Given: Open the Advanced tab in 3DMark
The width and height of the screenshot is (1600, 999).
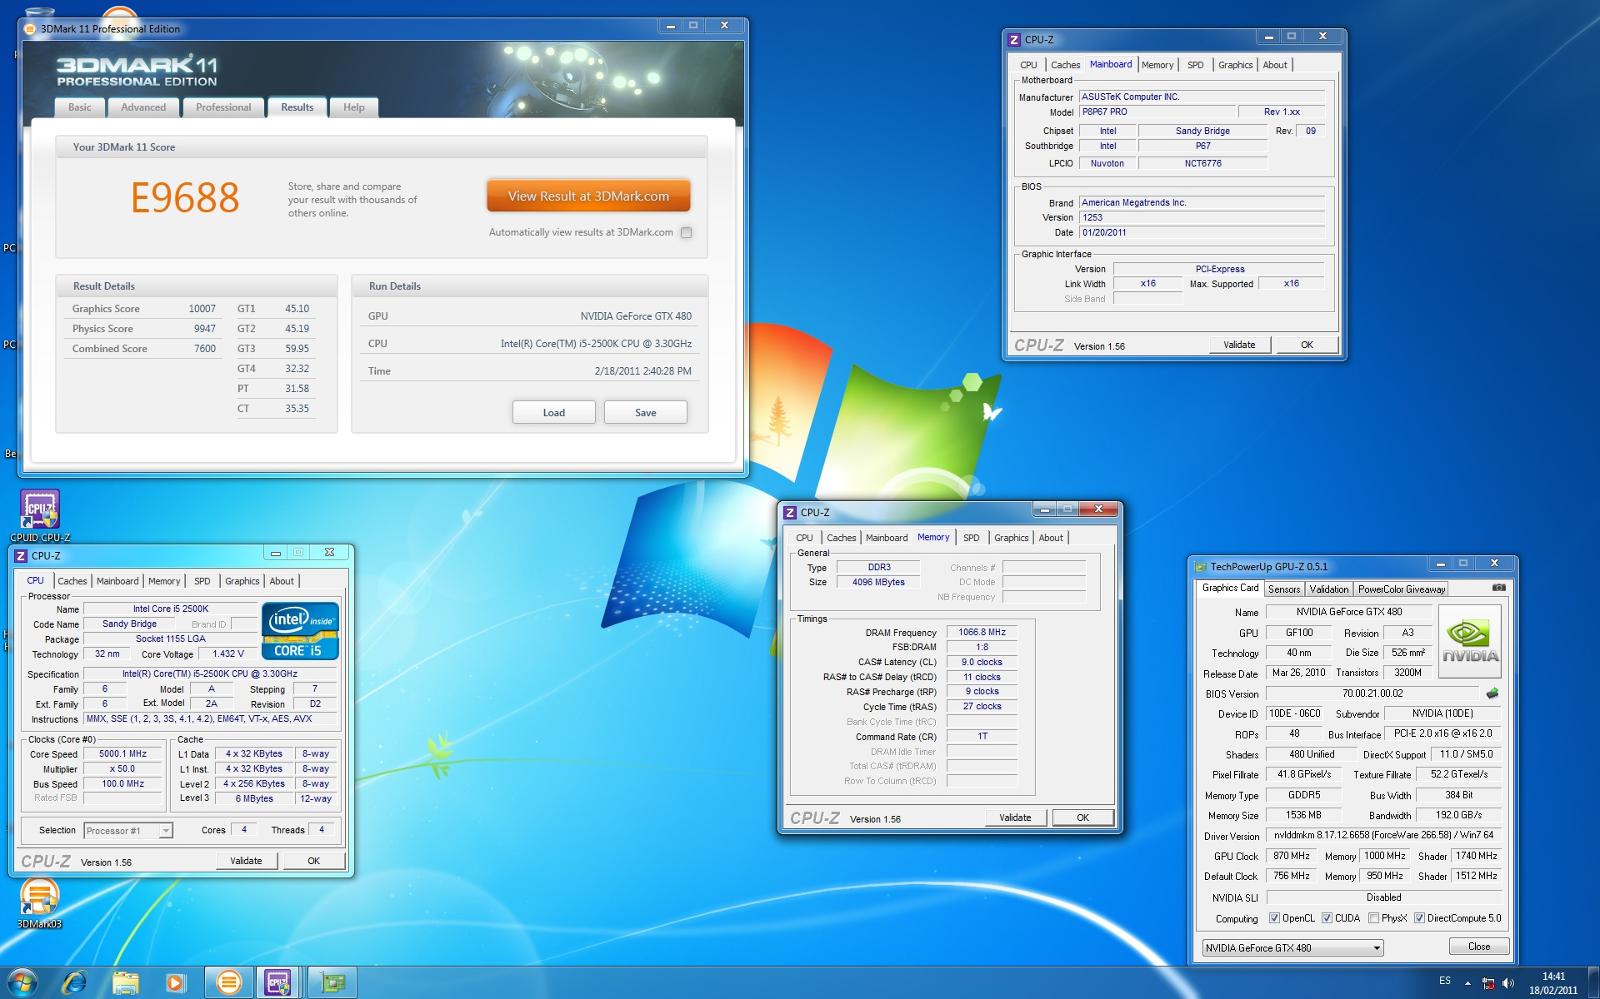Looking at the screenshot, I should point(143,107).
